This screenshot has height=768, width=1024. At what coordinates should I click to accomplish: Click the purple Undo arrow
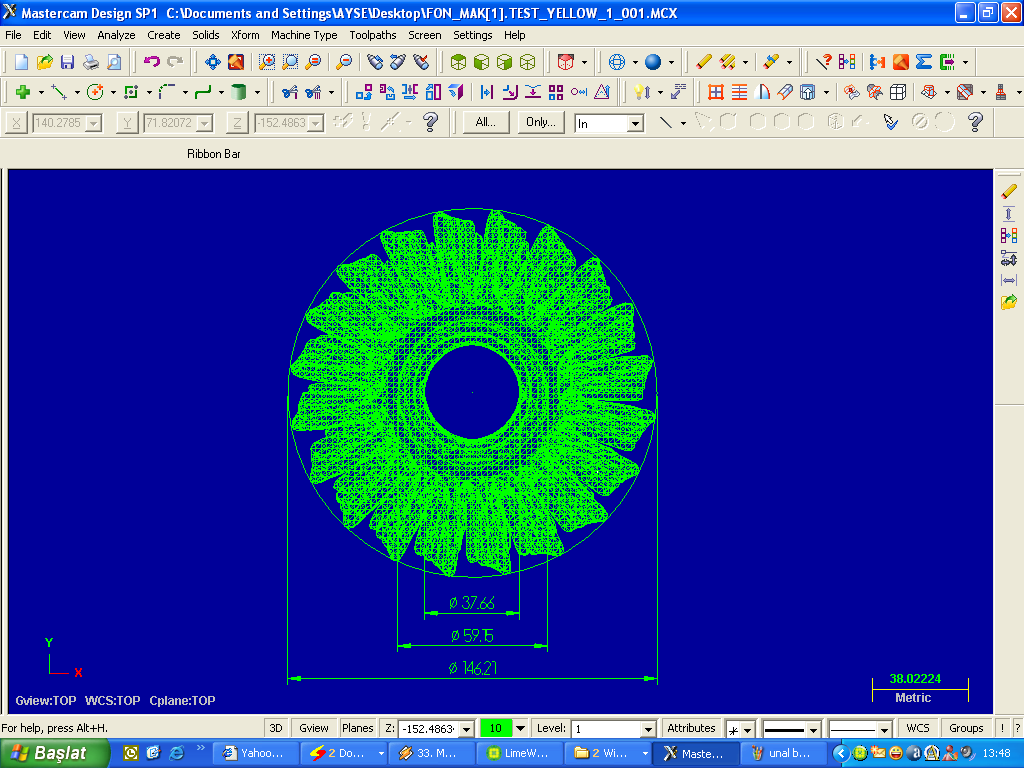click(x=152, y=62)
